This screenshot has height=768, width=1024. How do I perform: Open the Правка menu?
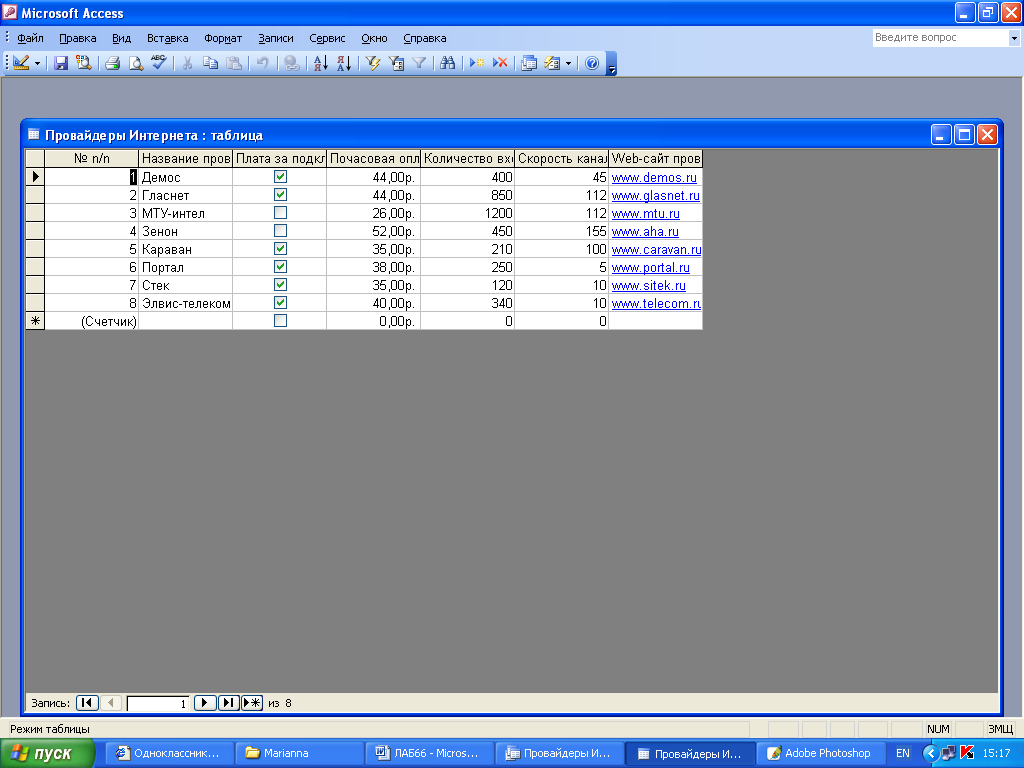(x=78, y=38)
